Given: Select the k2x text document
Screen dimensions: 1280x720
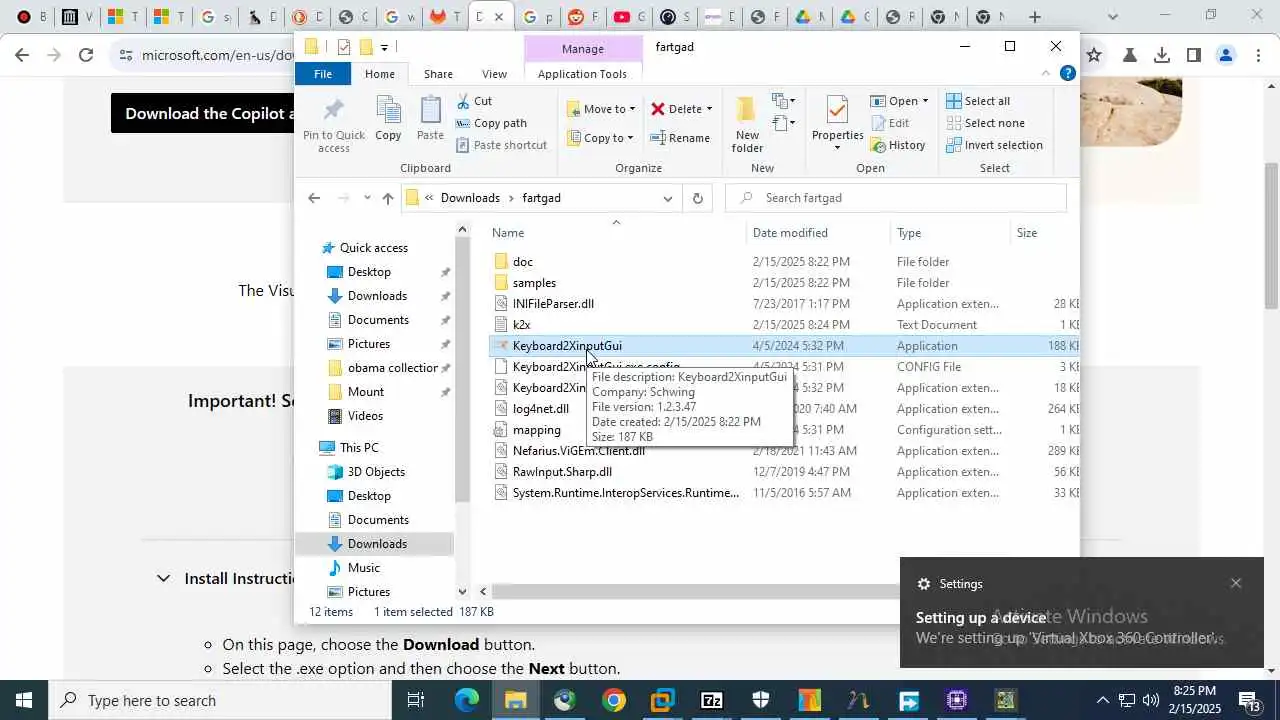Looking at the screenshot, I should [521, 325].
